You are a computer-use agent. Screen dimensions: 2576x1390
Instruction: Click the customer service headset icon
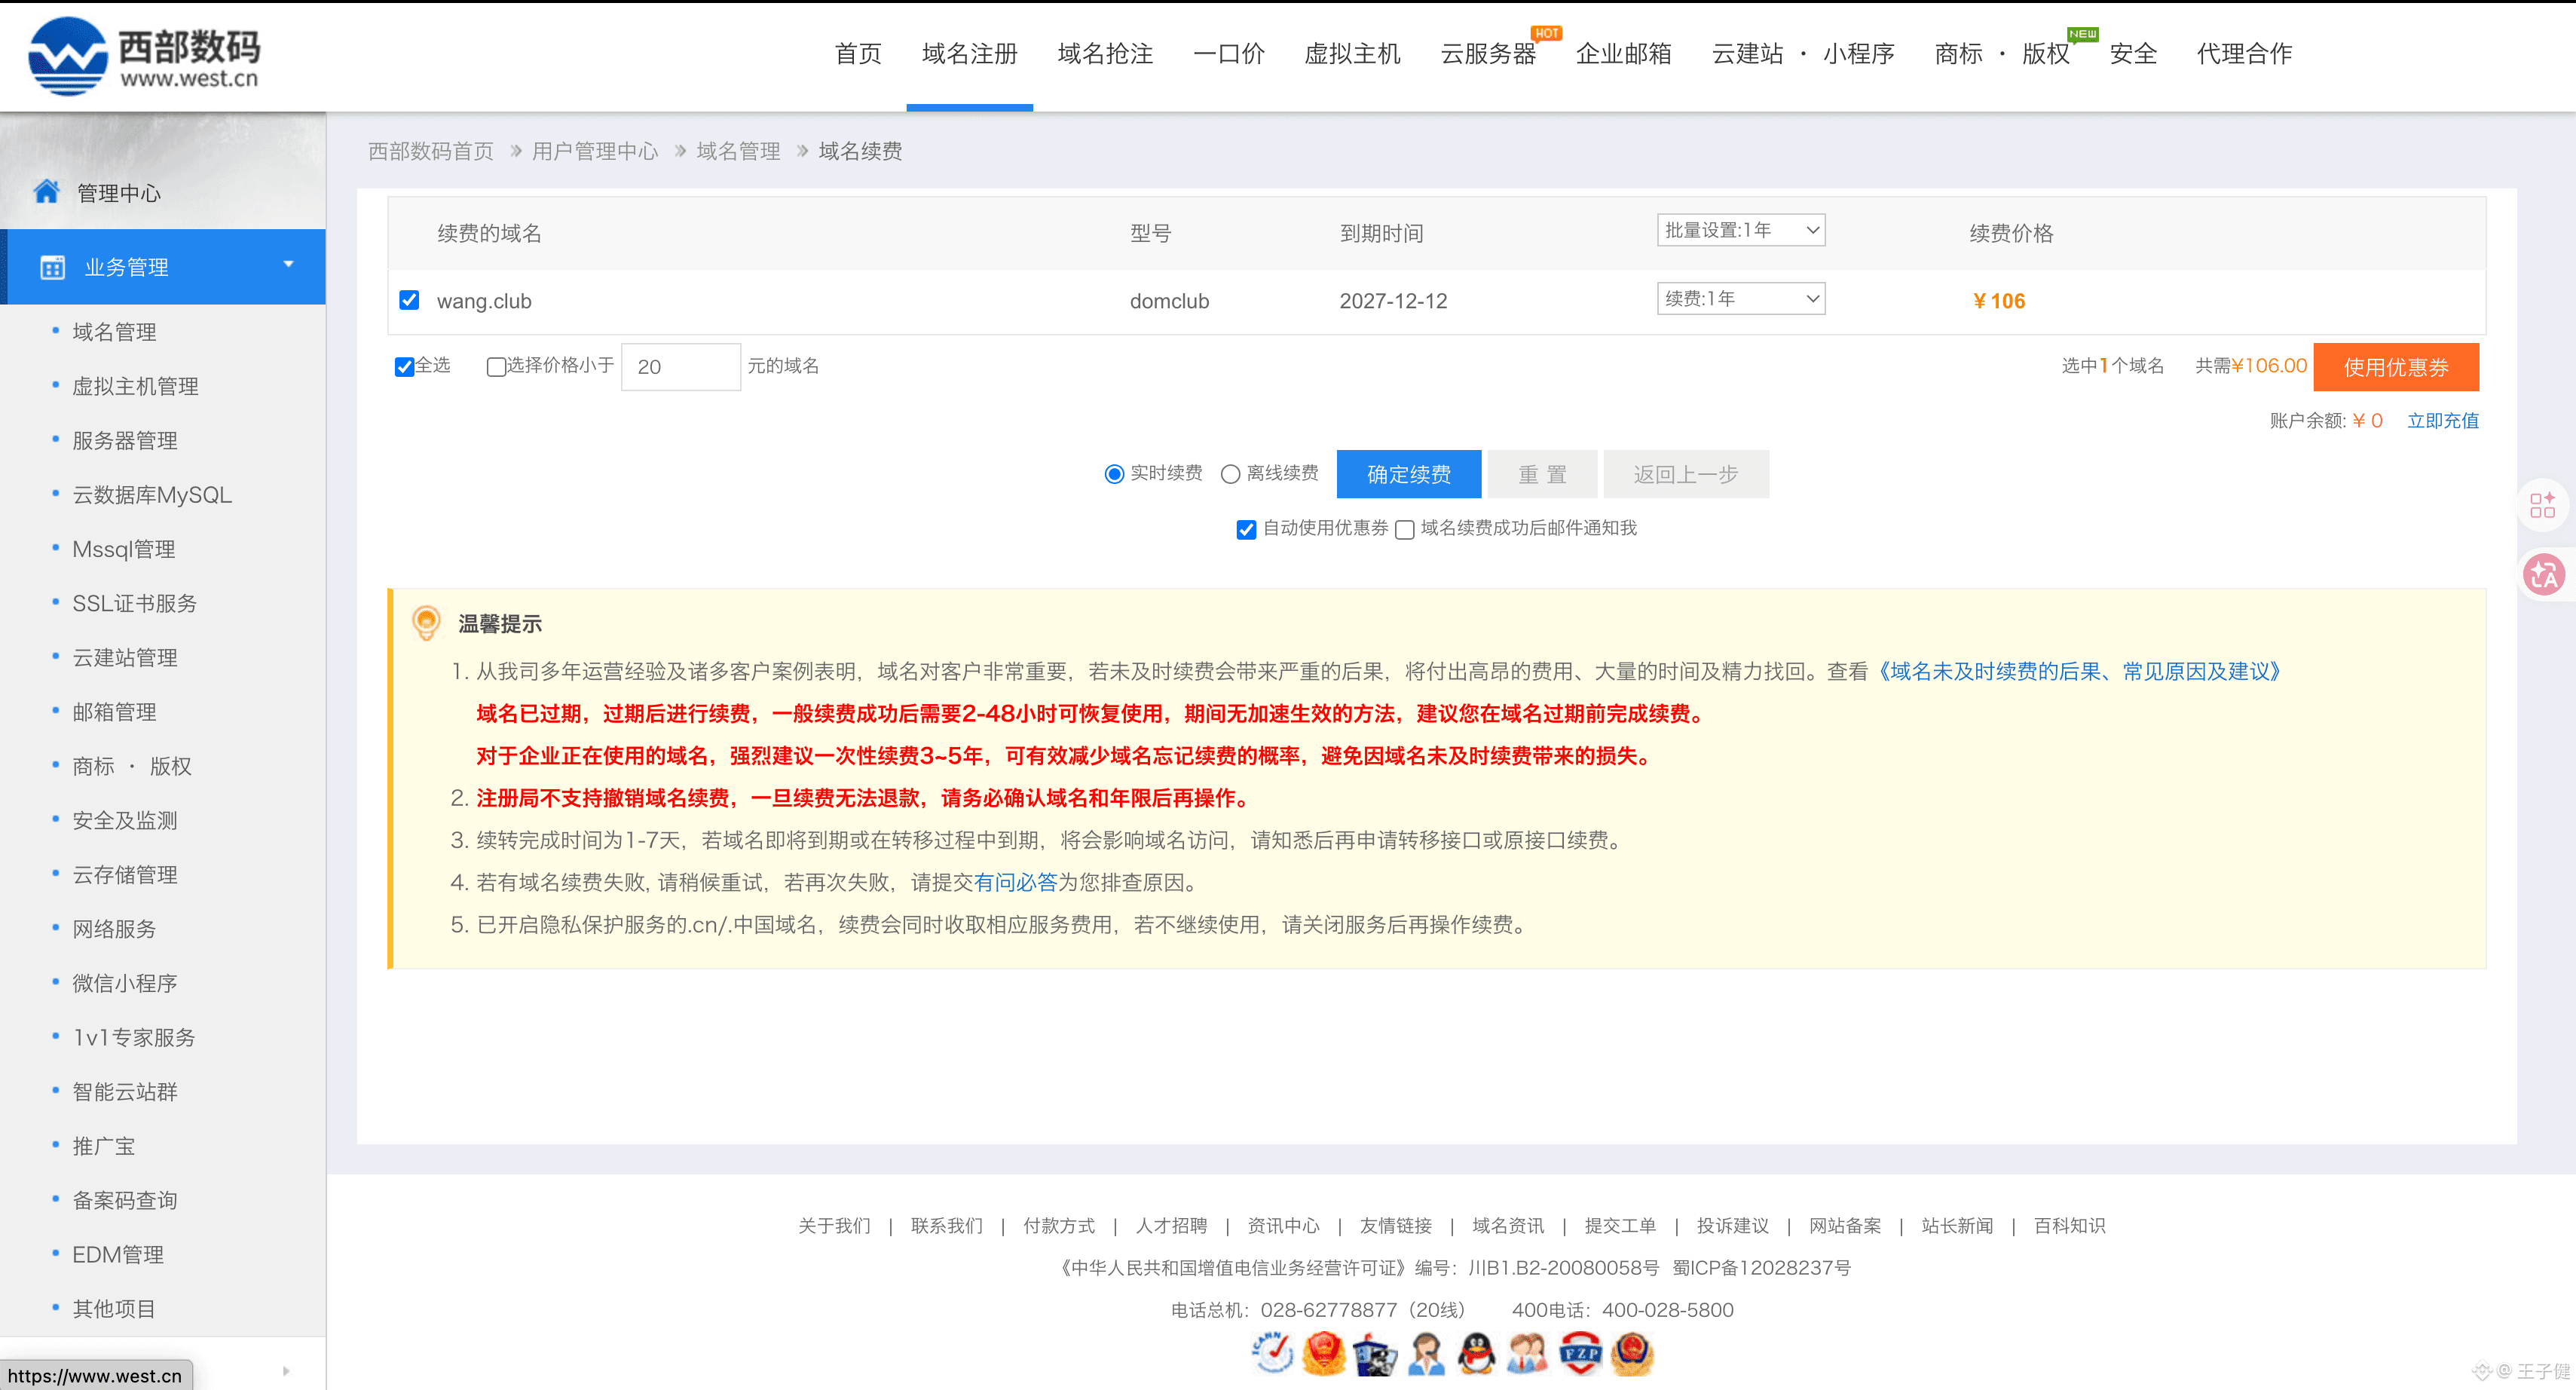tap(1426, 1354)
